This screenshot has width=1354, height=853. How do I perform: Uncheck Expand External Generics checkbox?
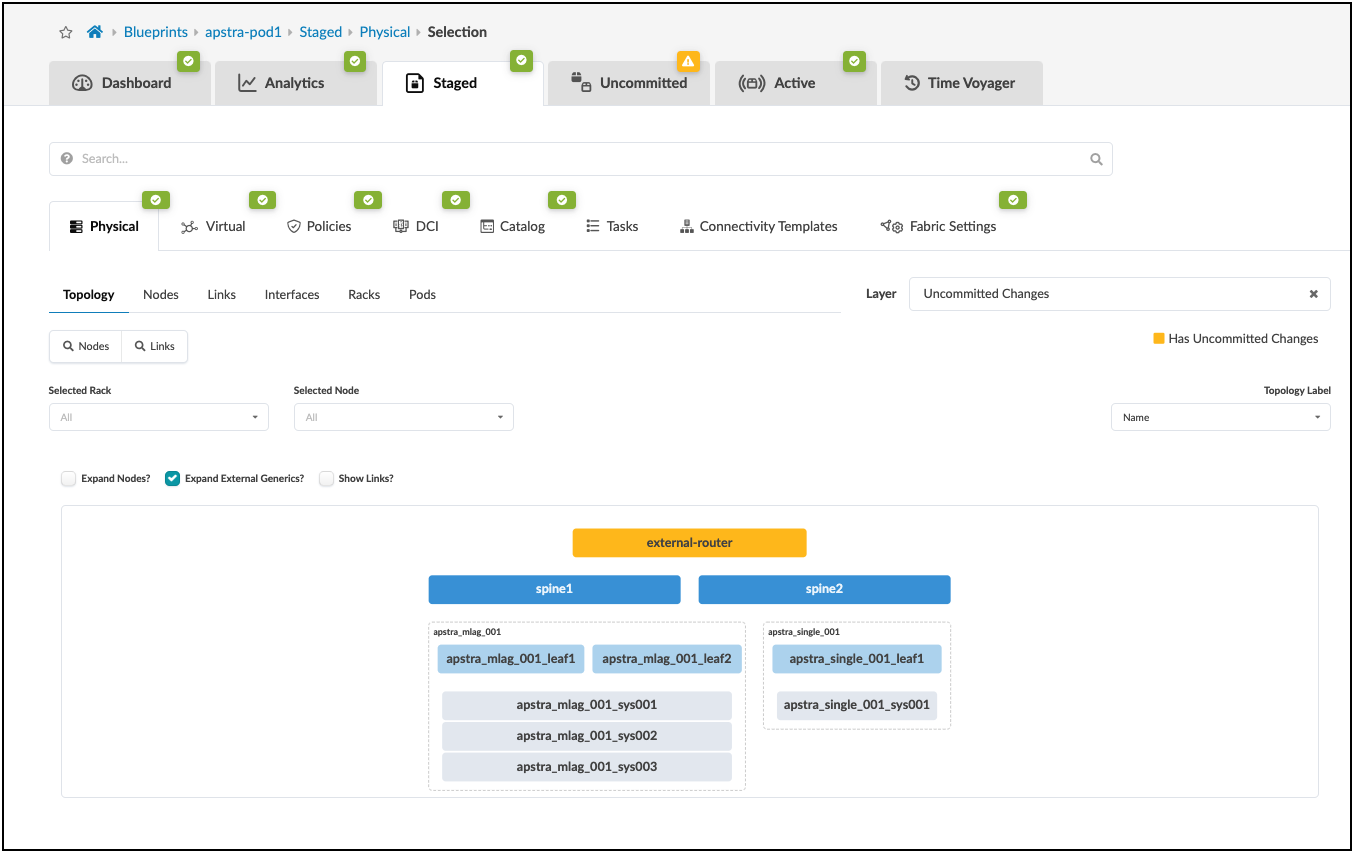tap(173, 479)
